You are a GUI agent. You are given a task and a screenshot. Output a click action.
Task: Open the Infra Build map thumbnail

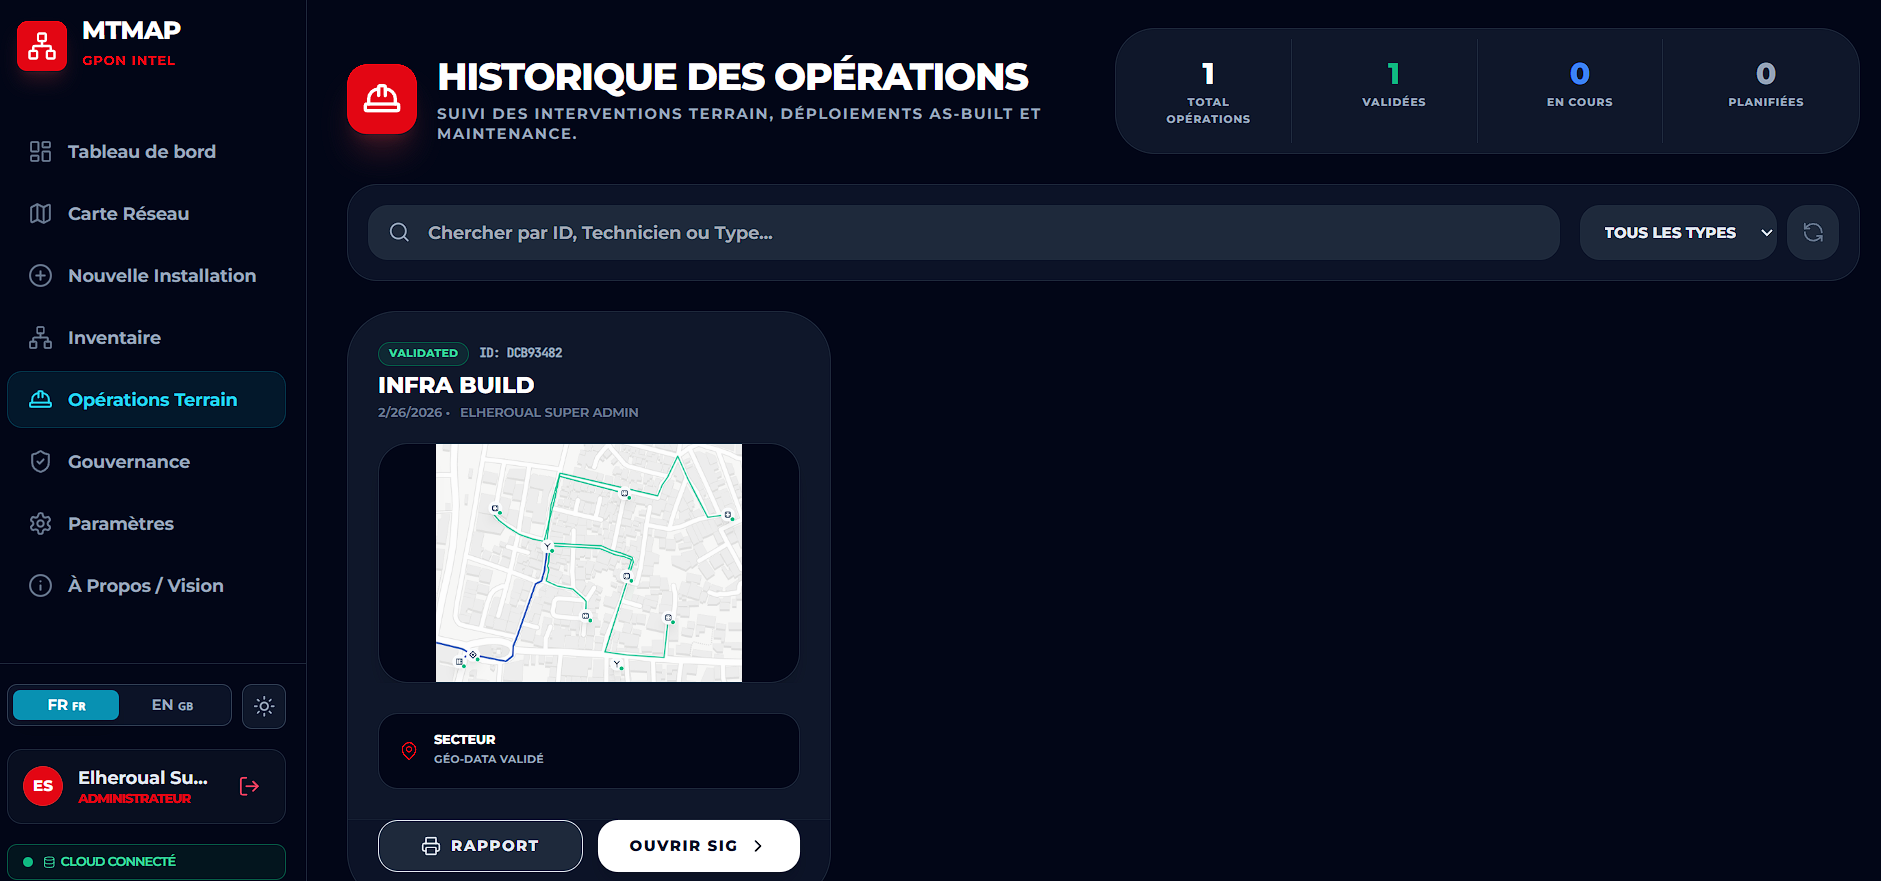click(589, 563)
